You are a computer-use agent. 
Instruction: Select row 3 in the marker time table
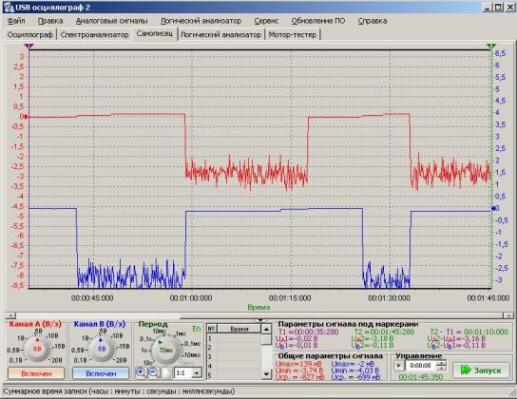234,357
